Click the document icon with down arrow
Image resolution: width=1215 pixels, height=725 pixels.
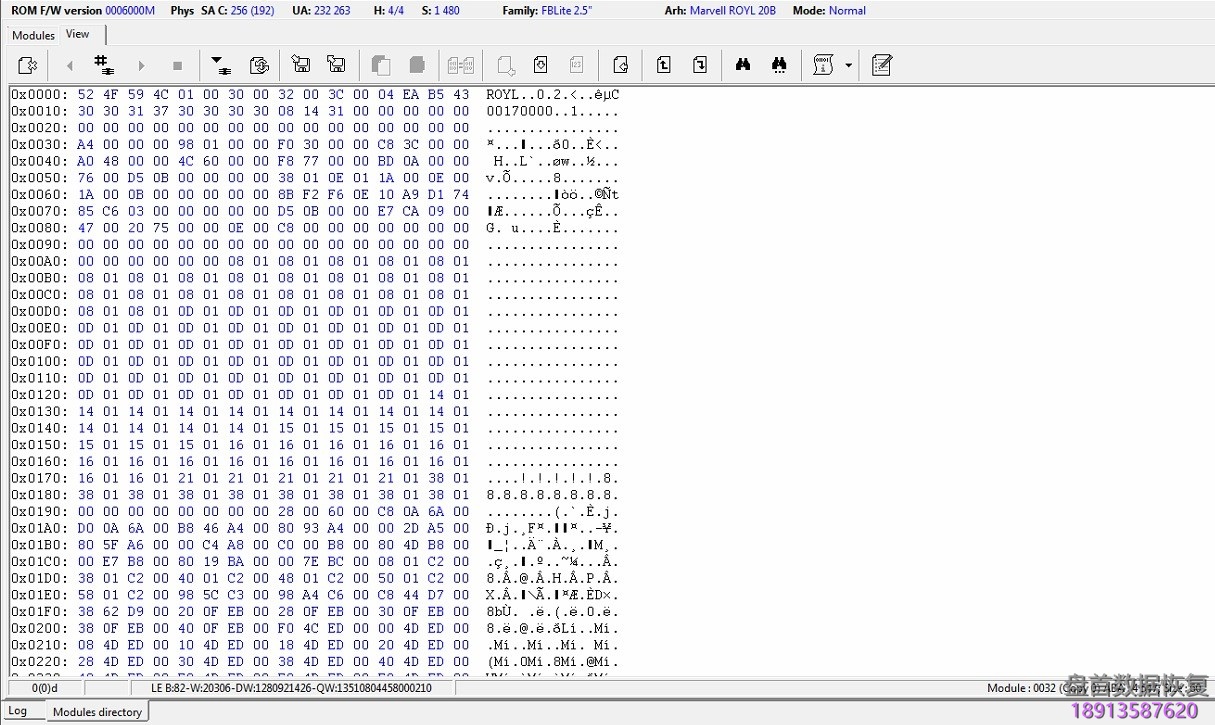point(540,66)
